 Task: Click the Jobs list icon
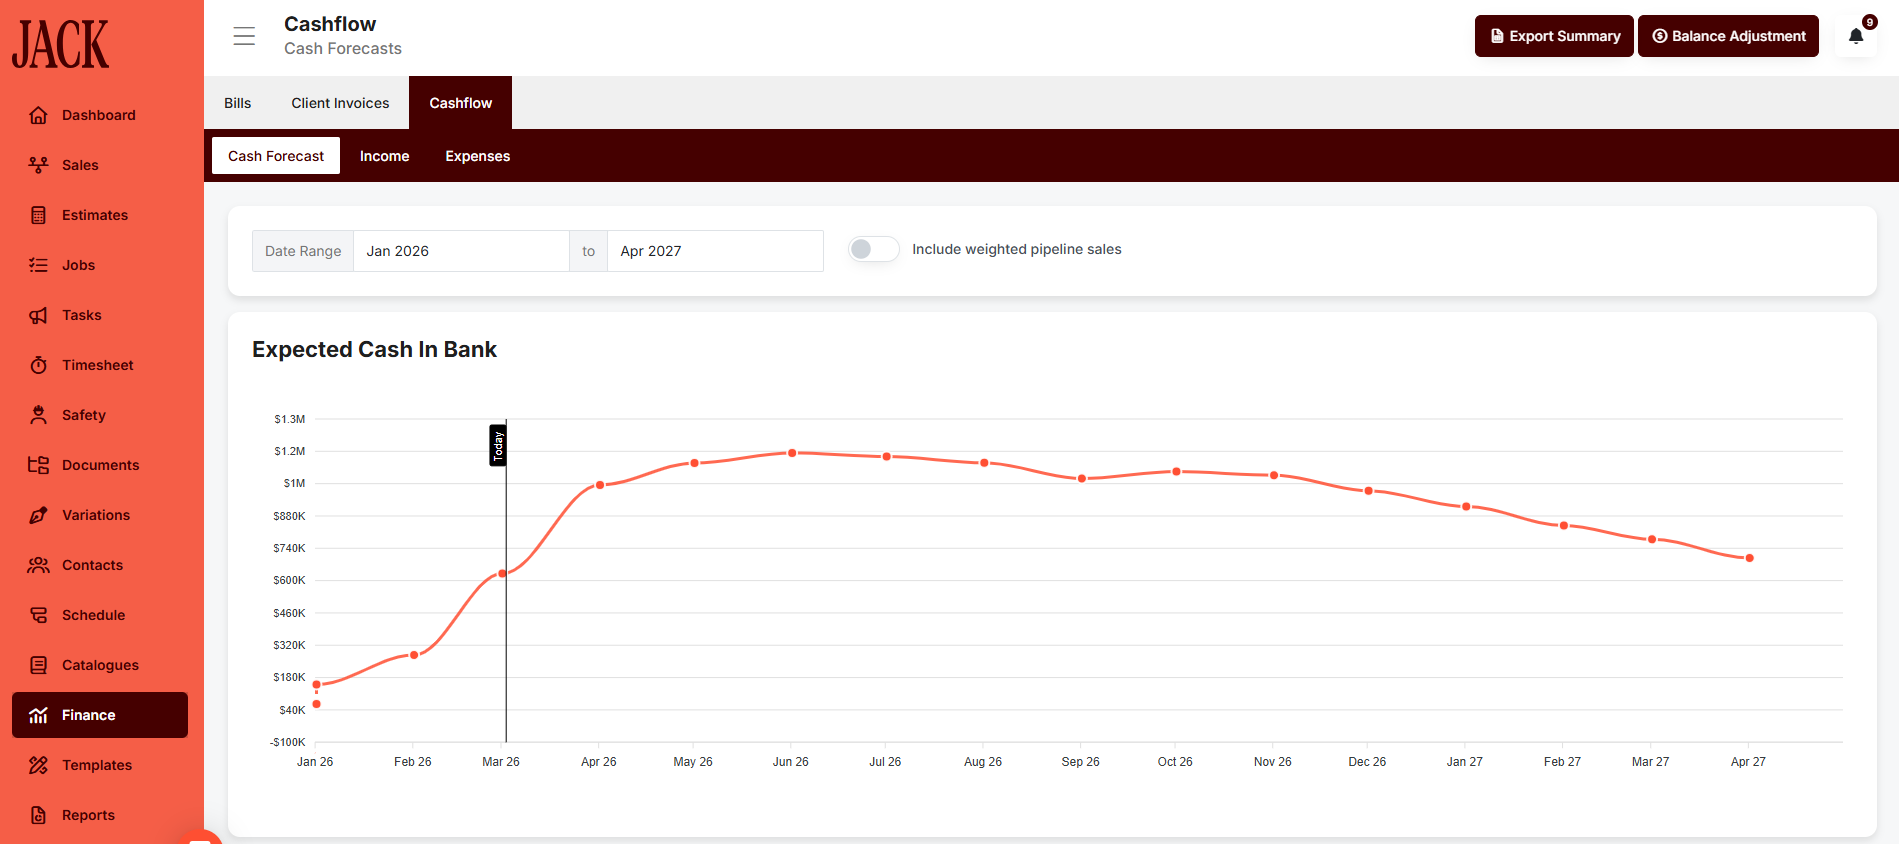[x=38, y=265]
